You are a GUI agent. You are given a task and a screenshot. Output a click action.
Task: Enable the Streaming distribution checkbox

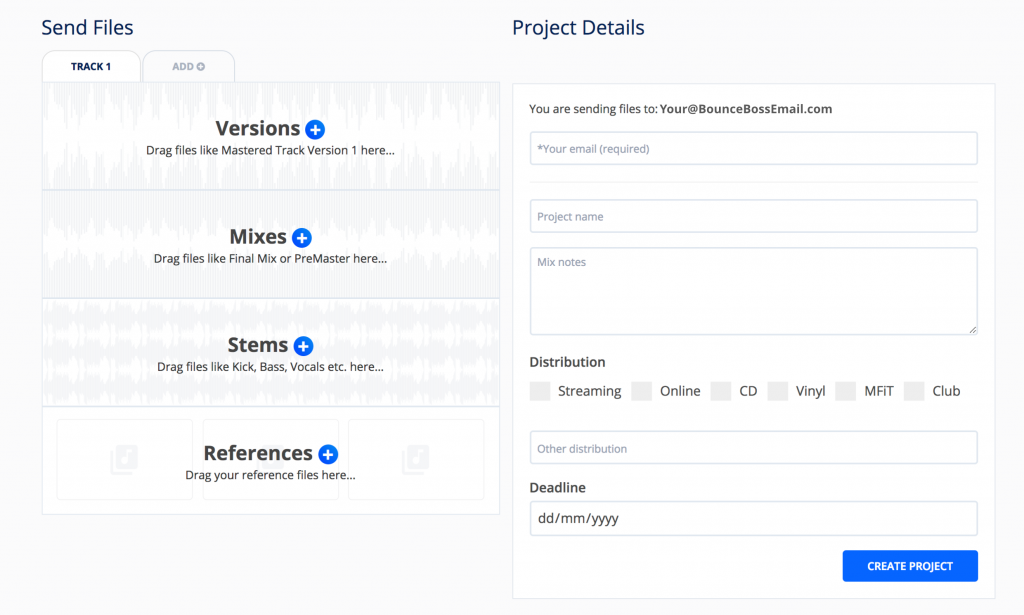click(540, 391)
